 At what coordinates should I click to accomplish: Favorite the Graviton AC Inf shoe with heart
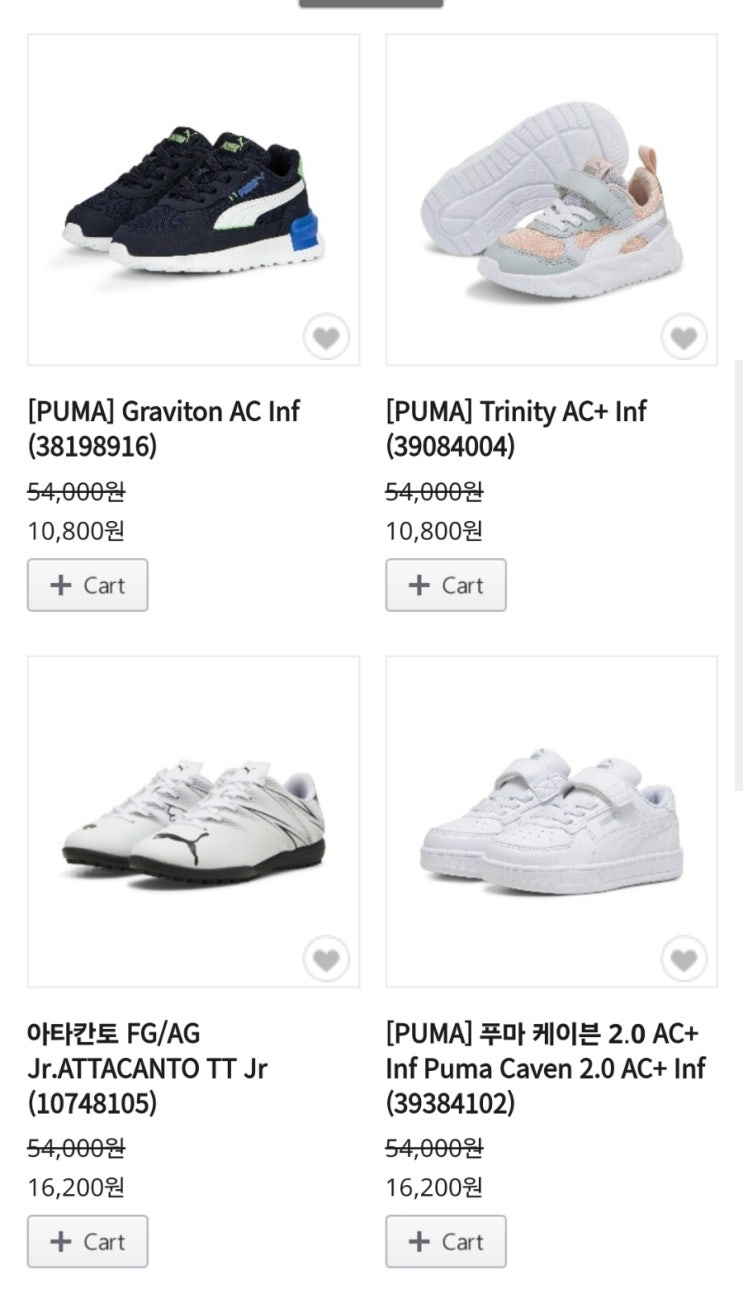tap(326, 338)
